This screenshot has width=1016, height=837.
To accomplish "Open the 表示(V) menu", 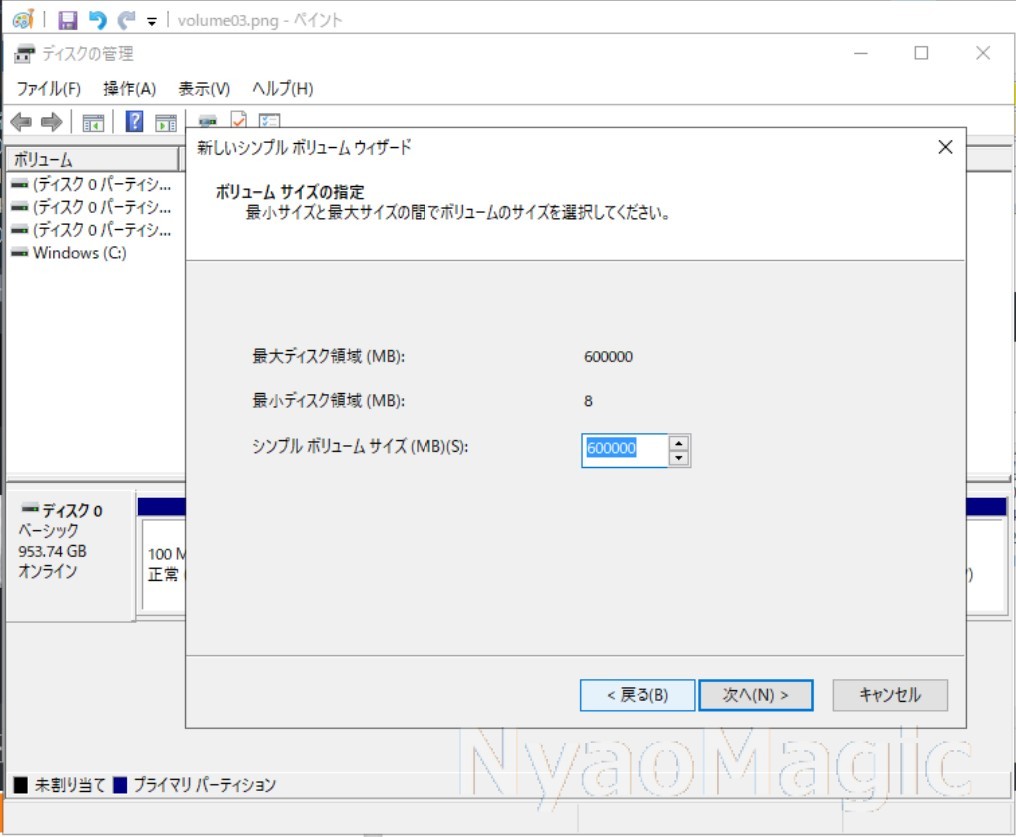I will click(x=204, y=88).
